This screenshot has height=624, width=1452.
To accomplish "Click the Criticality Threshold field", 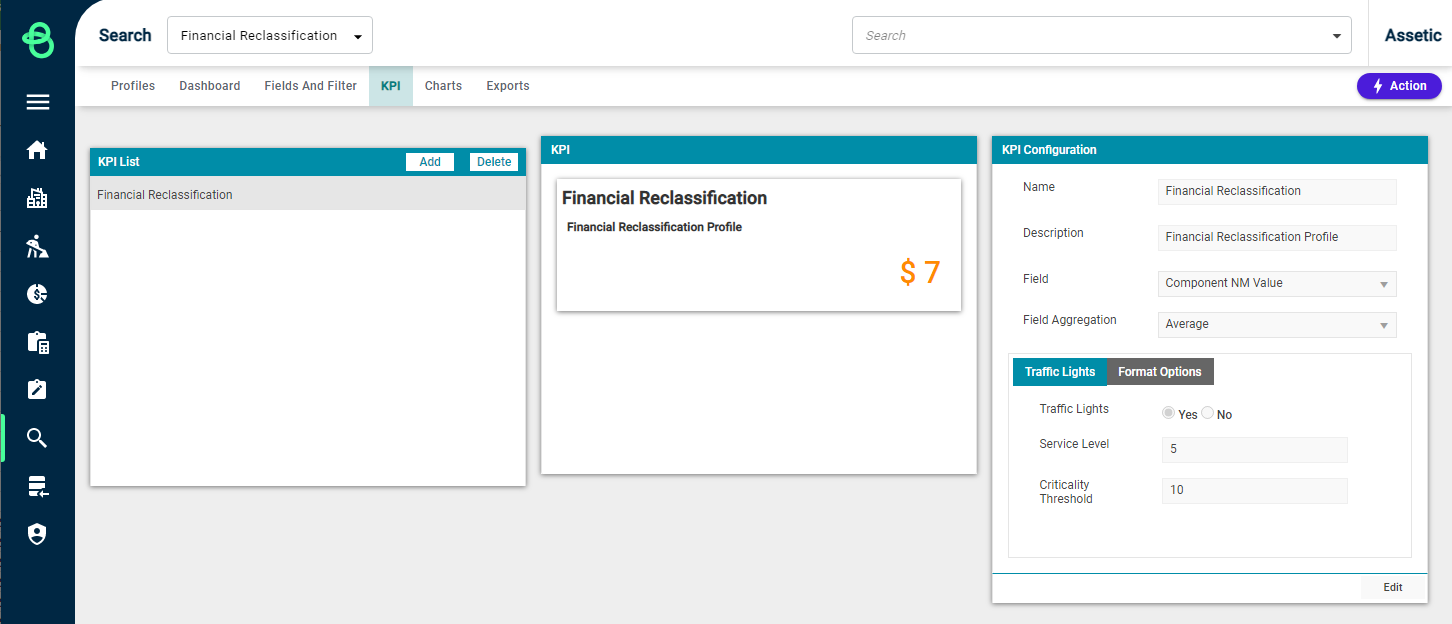I will click(1254, 490).
